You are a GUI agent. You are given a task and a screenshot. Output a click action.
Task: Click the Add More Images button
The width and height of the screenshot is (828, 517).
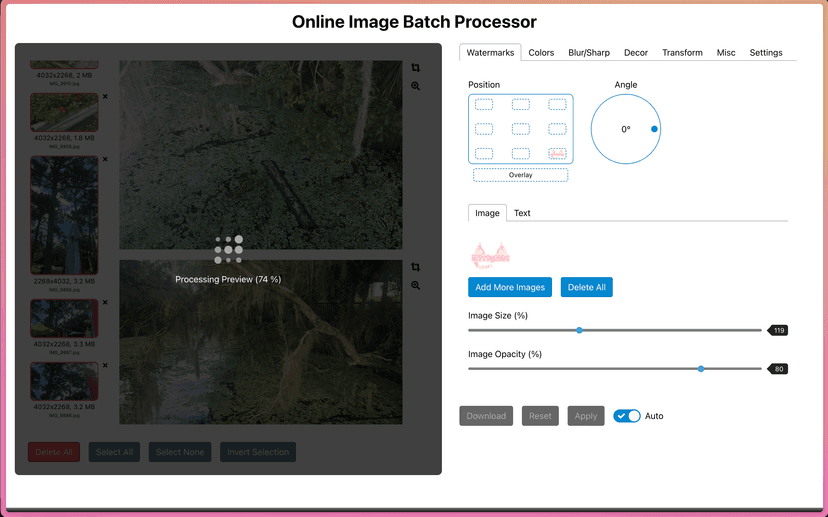coord(510,287)
